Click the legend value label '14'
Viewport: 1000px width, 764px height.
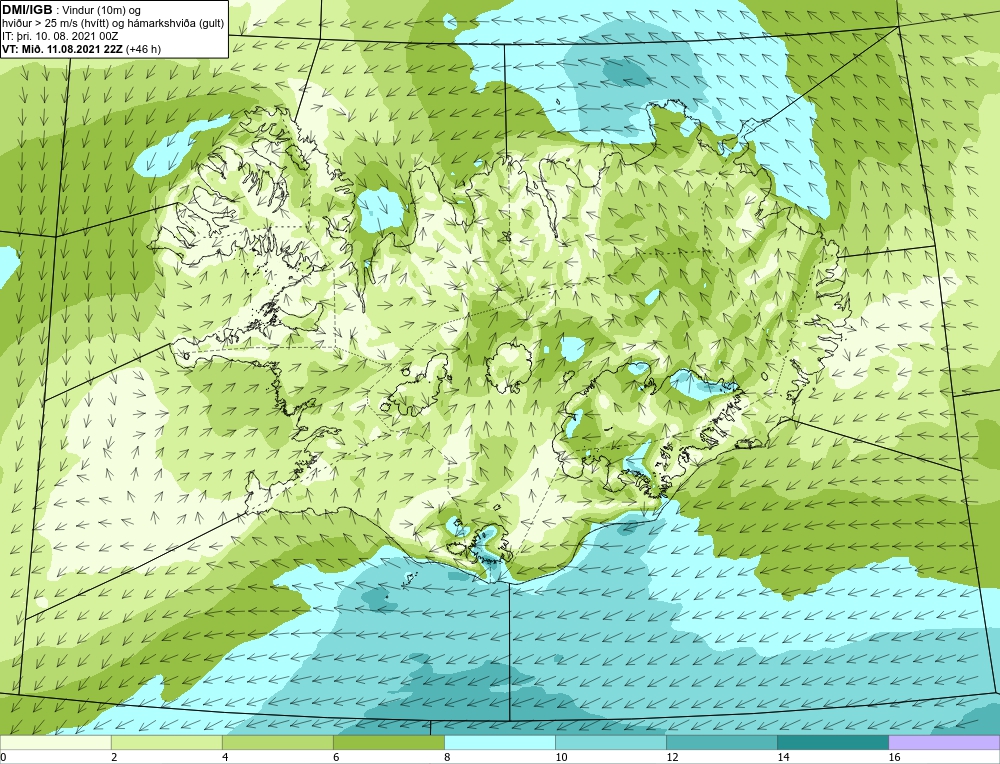[x=783, y=757]
